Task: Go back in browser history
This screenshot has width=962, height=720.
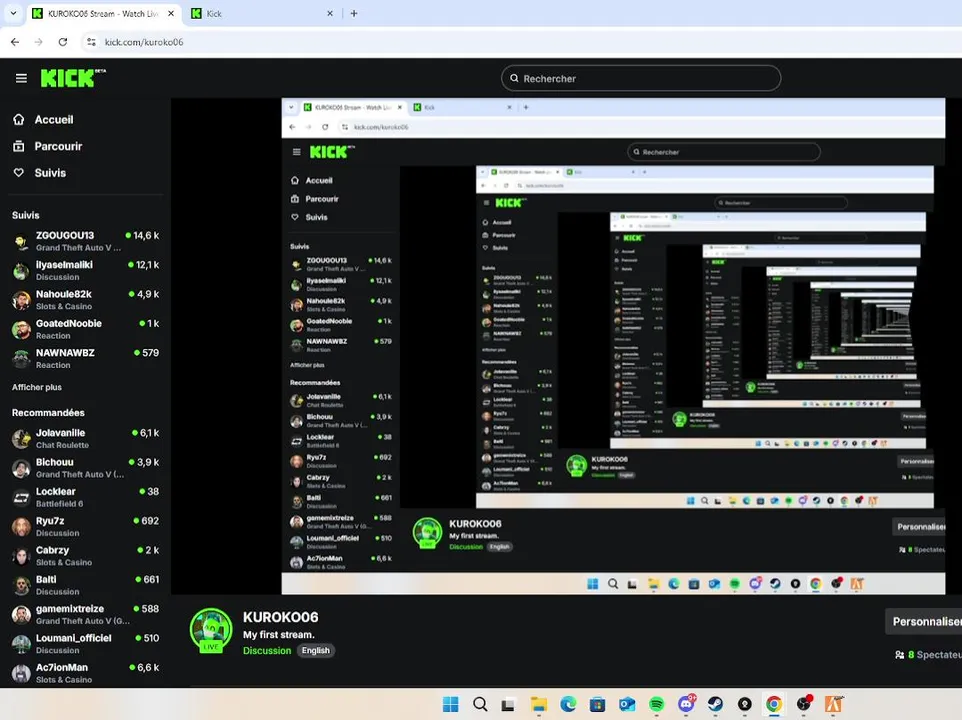Action: tap(15, 42)
